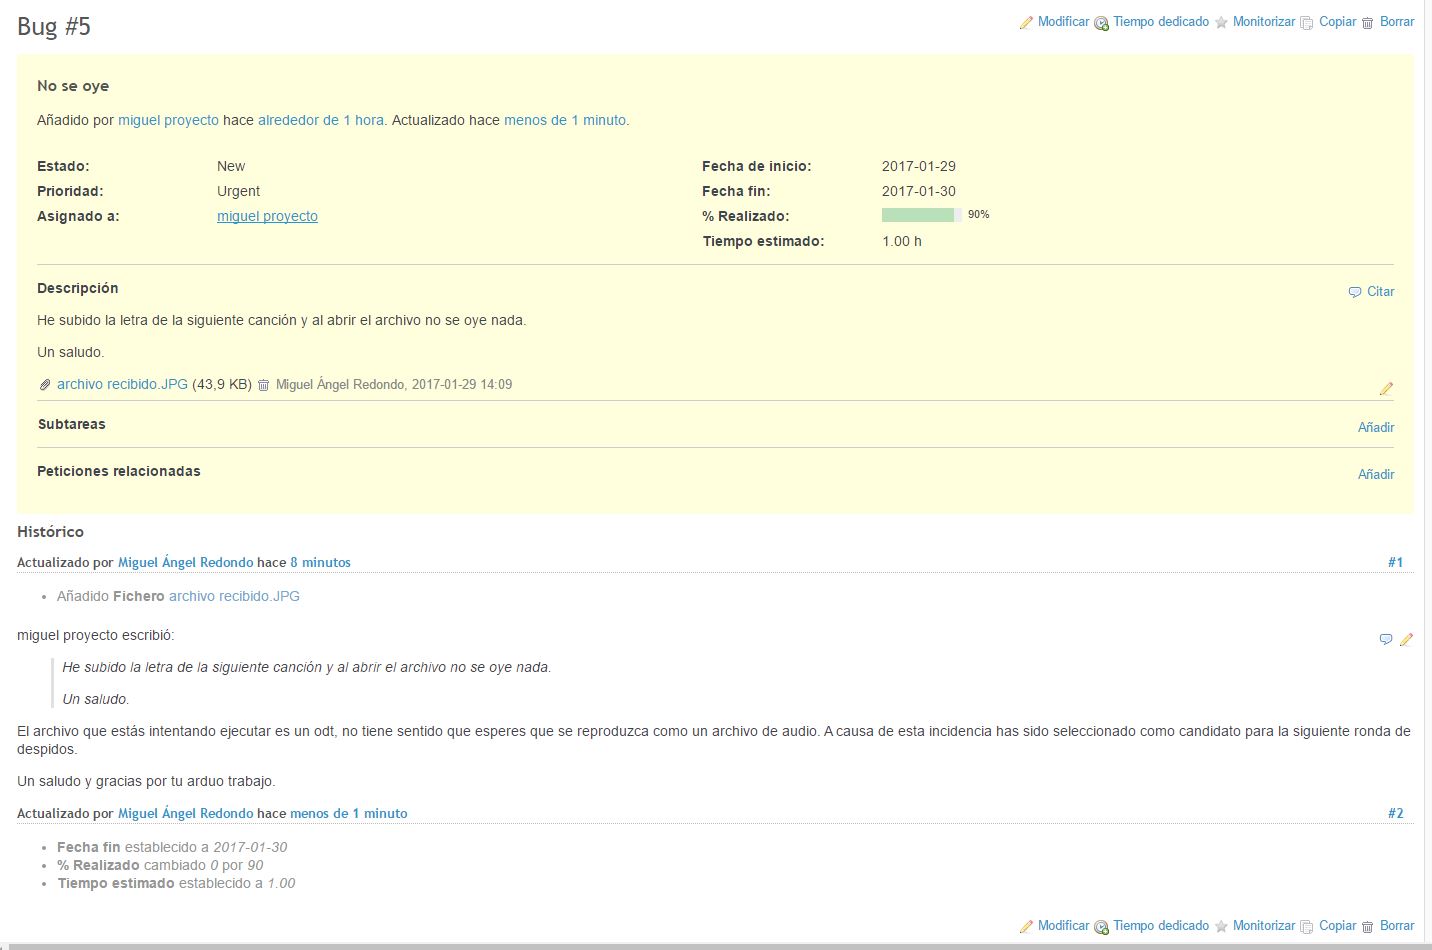Open archivo recibido.JPG attachment in the description

point(122,384)
